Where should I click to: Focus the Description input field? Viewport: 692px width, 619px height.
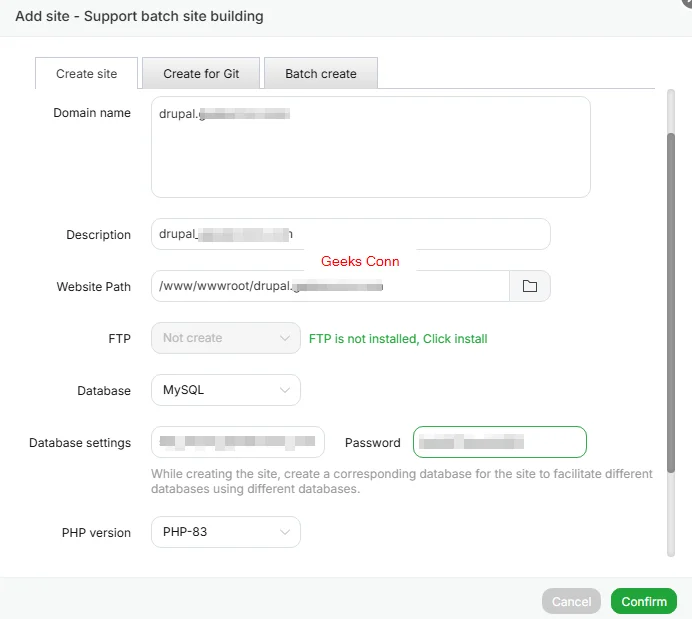point(351,234)
